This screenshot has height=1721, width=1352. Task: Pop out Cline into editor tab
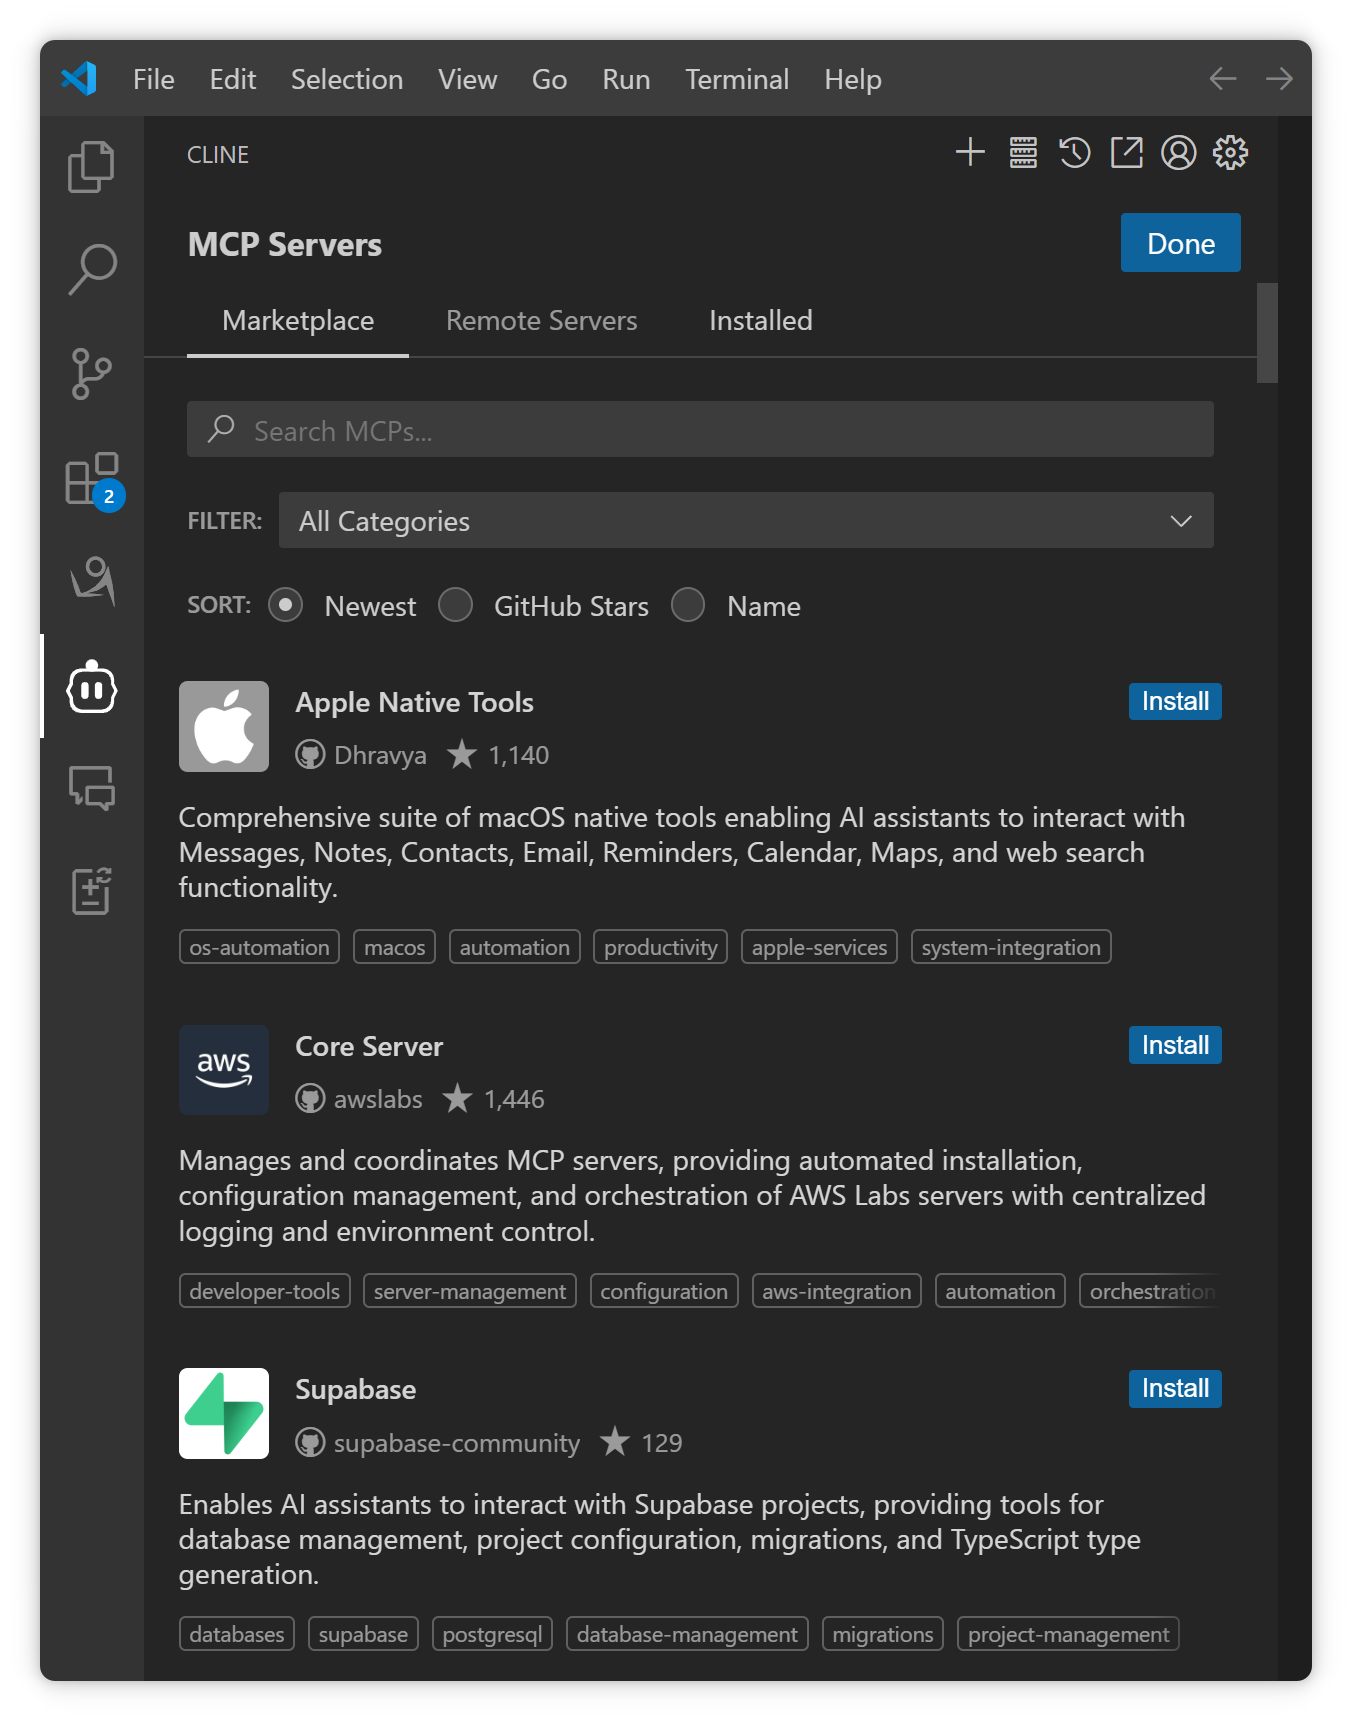[1127, 153]
